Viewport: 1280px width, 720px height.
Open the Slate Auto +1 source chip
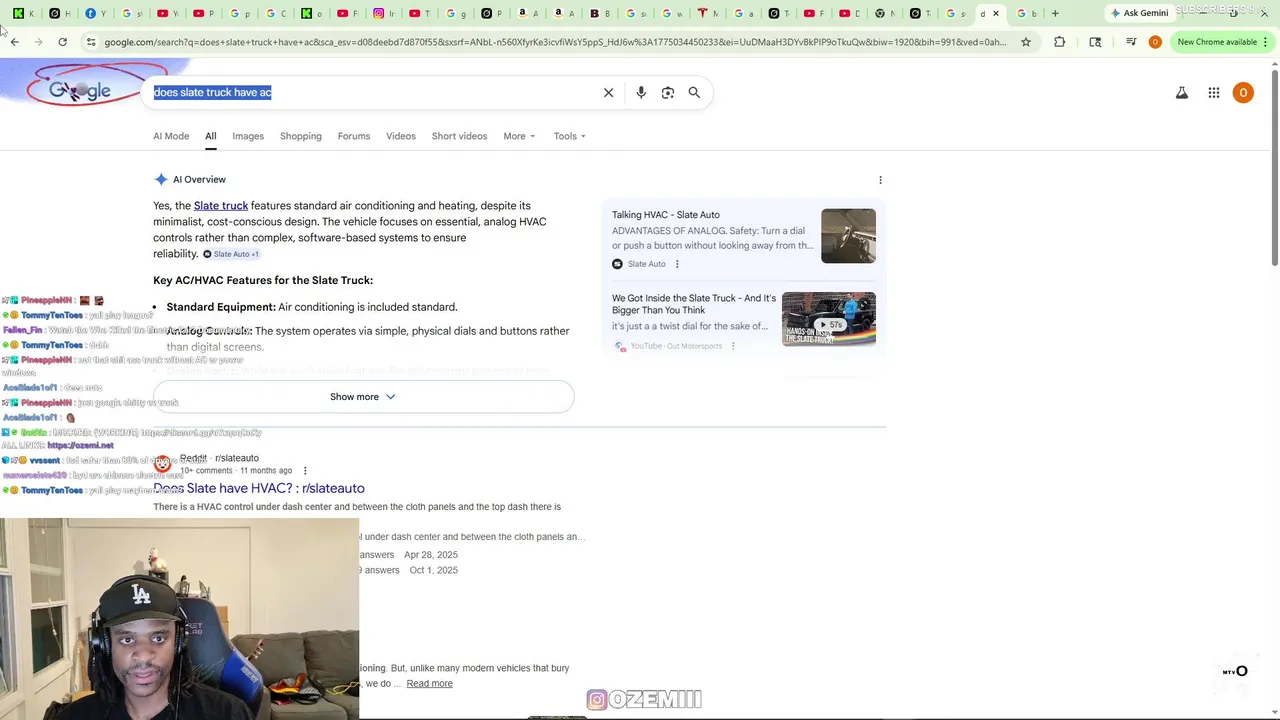coord(231,254)
